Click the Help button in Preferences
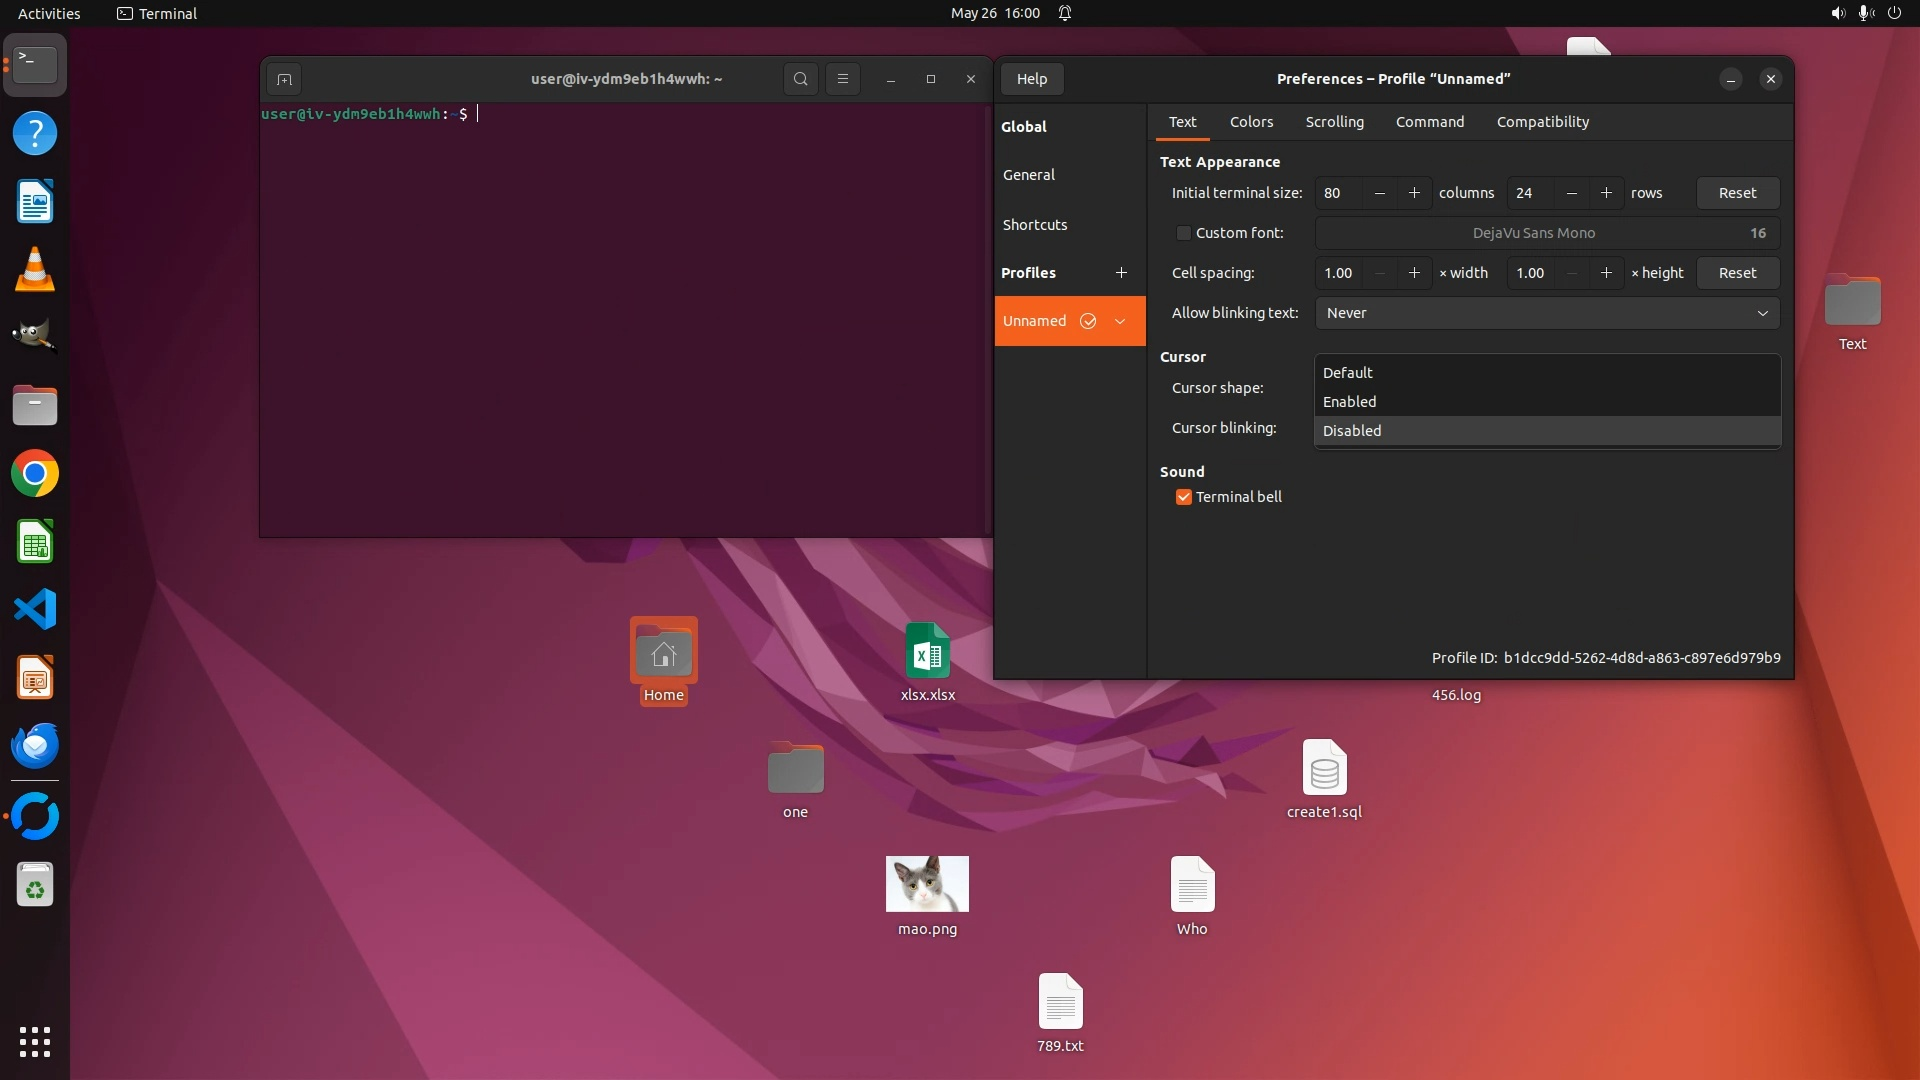The image size is (1920, 1080). click(x=1032, y=79)
